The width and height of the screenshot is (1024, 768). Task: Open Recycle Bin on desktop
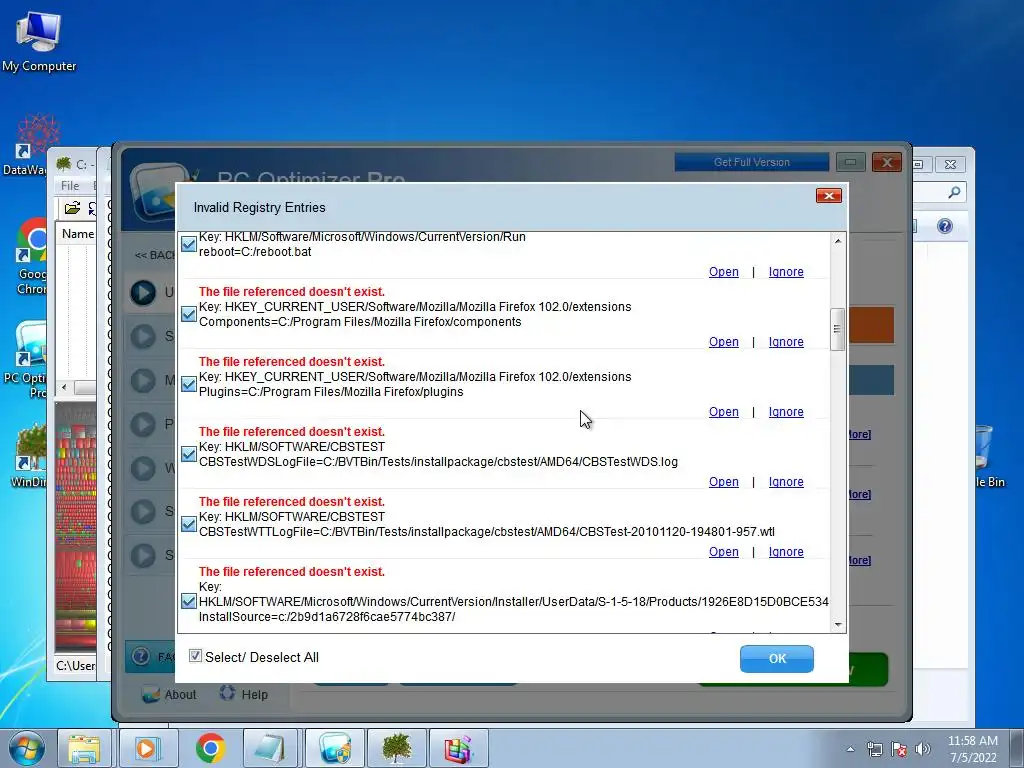click(x=989, y=456)
